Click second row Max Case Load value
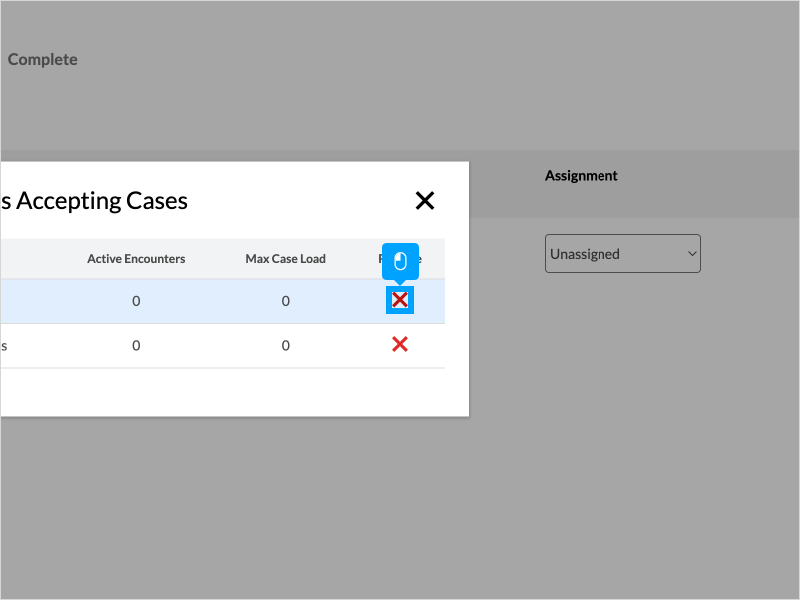The height and width of the screenshot is (600, 800). [x=285, y=346]
